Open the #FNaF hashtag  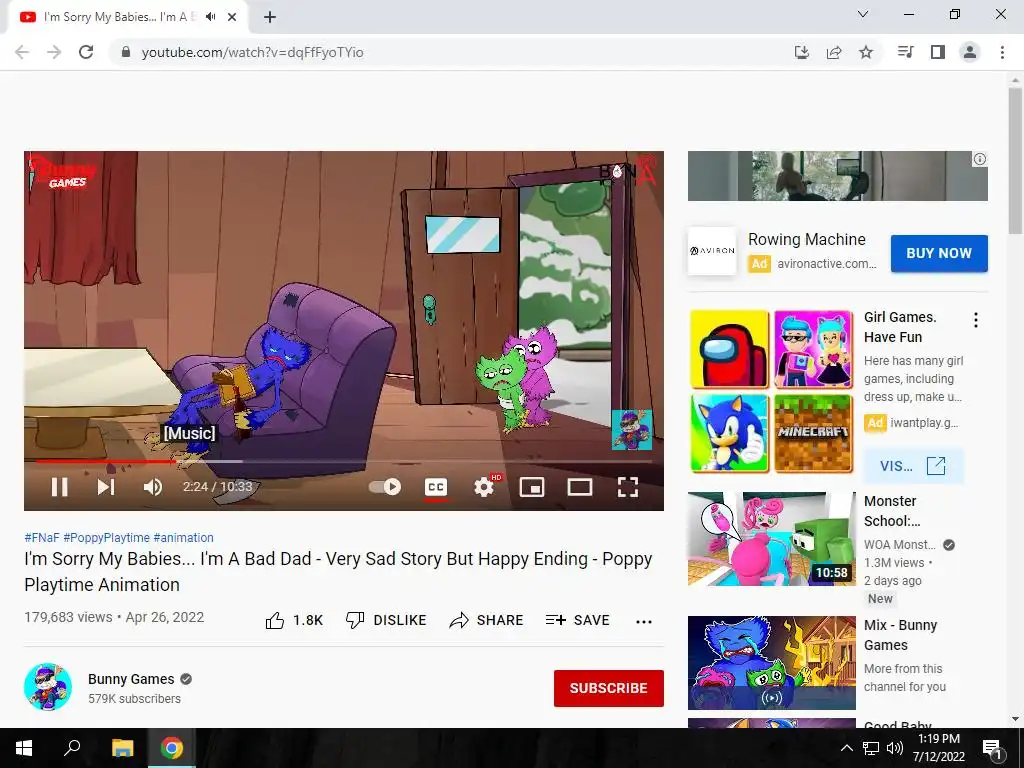tap(42, 537)
